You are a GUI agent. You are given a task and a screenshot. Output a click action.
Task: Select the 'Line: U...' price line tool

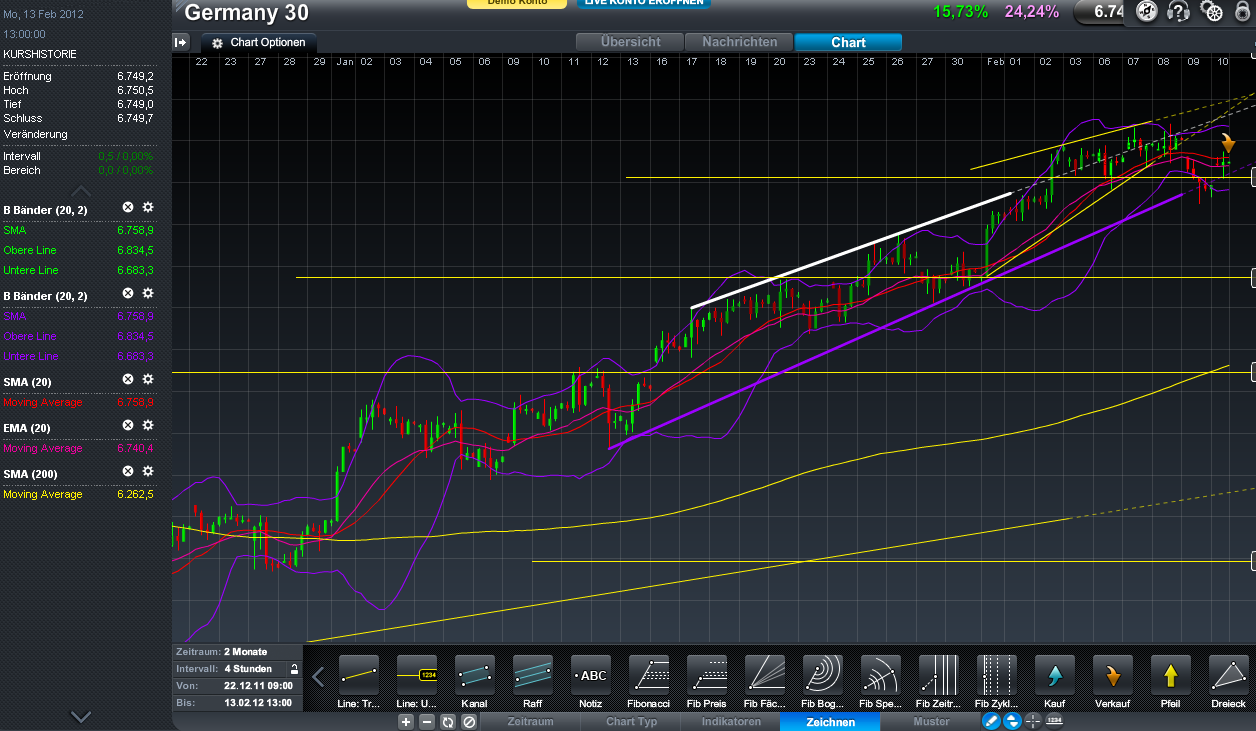pos(417,675)
